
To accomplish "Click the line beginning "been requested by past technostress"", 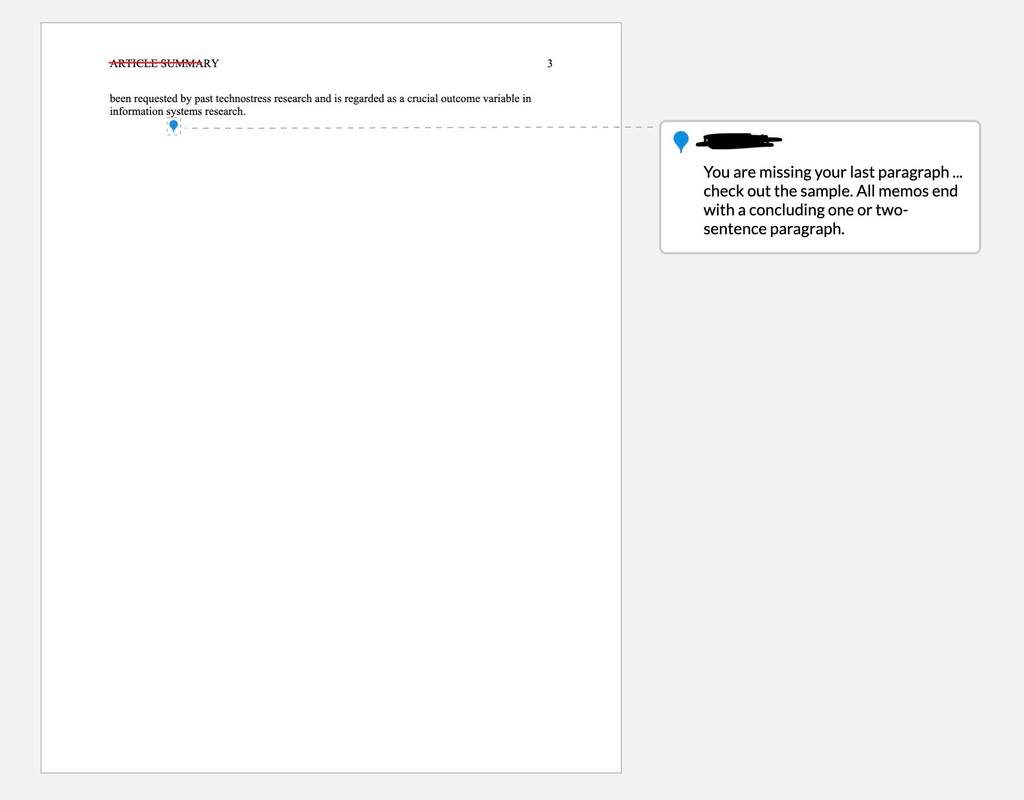I will pyautogui.click(x=320, y=99).
